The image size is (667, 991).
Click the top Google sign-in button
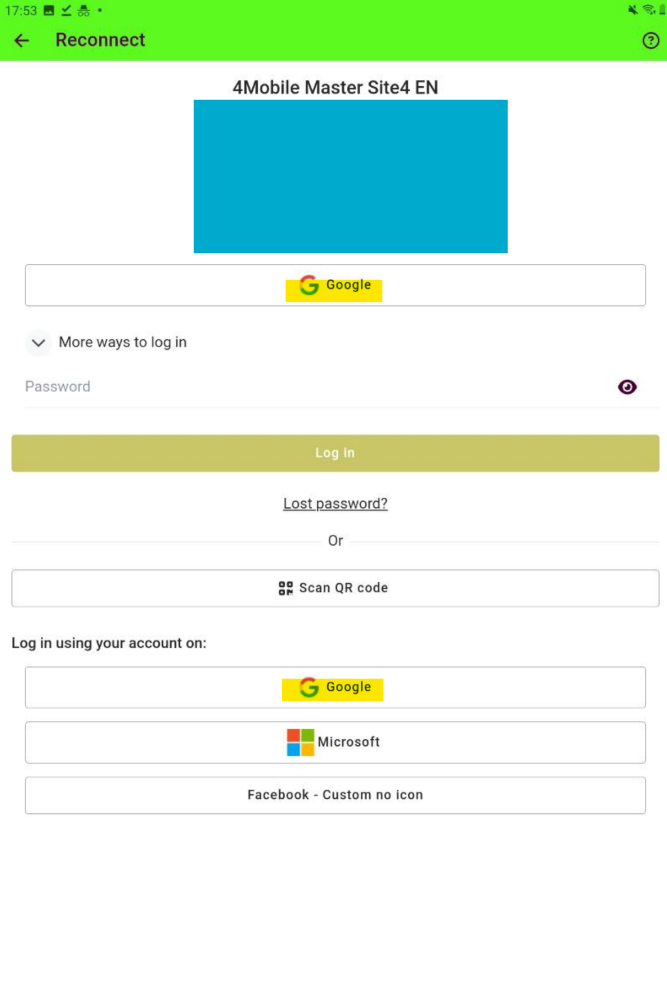[335, 285]
